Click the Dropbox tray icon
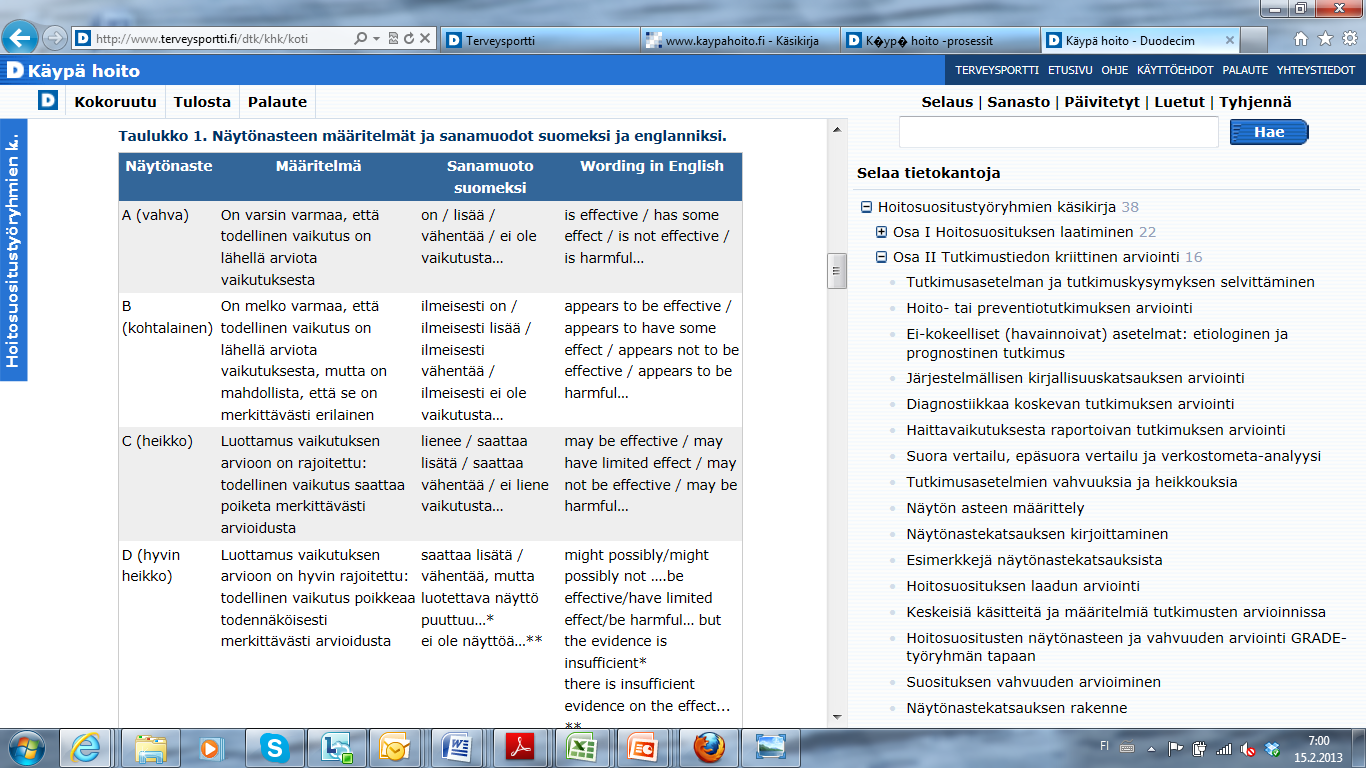1366x768 pixels. click(1272, 748)
